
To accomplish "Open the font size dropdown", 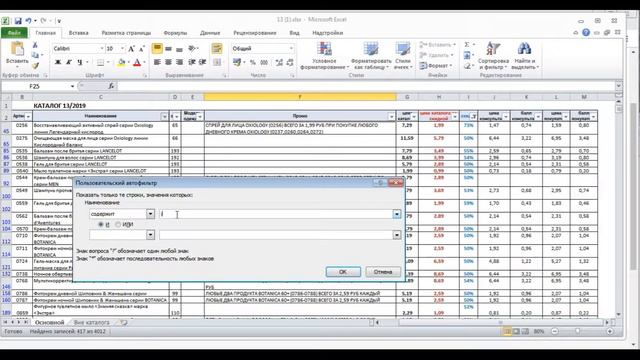I will click(122, 49).
